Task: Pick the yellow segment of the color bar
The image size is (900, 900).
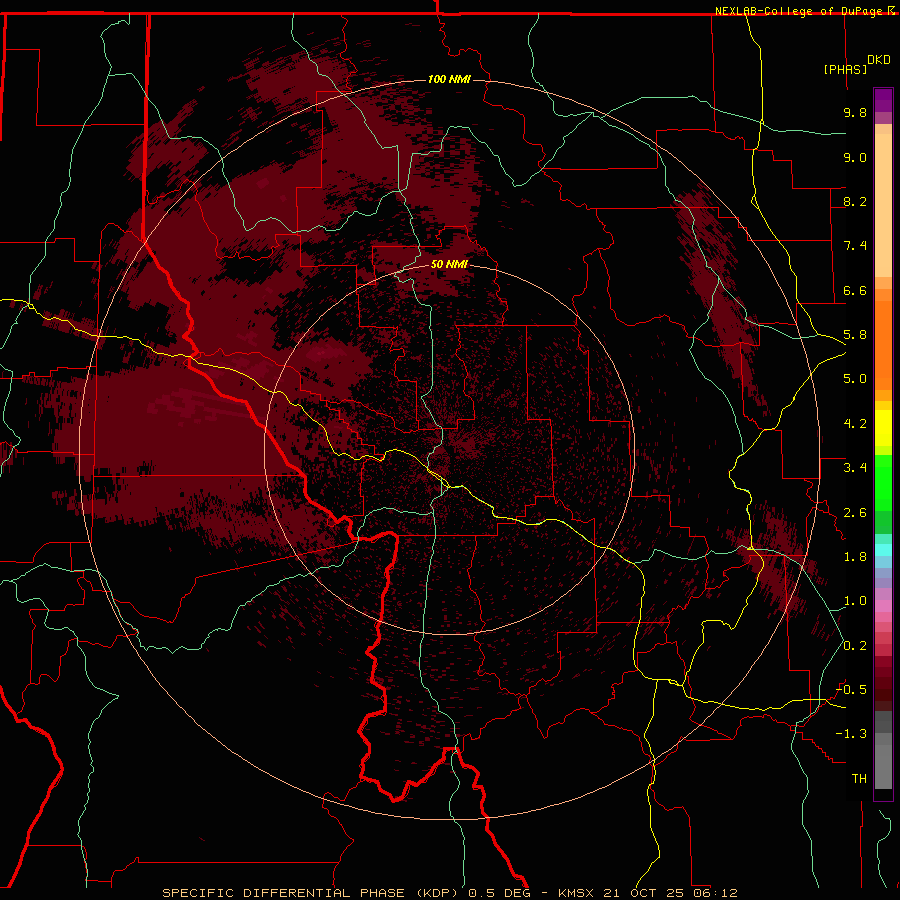Action: (x=883, y=428)
